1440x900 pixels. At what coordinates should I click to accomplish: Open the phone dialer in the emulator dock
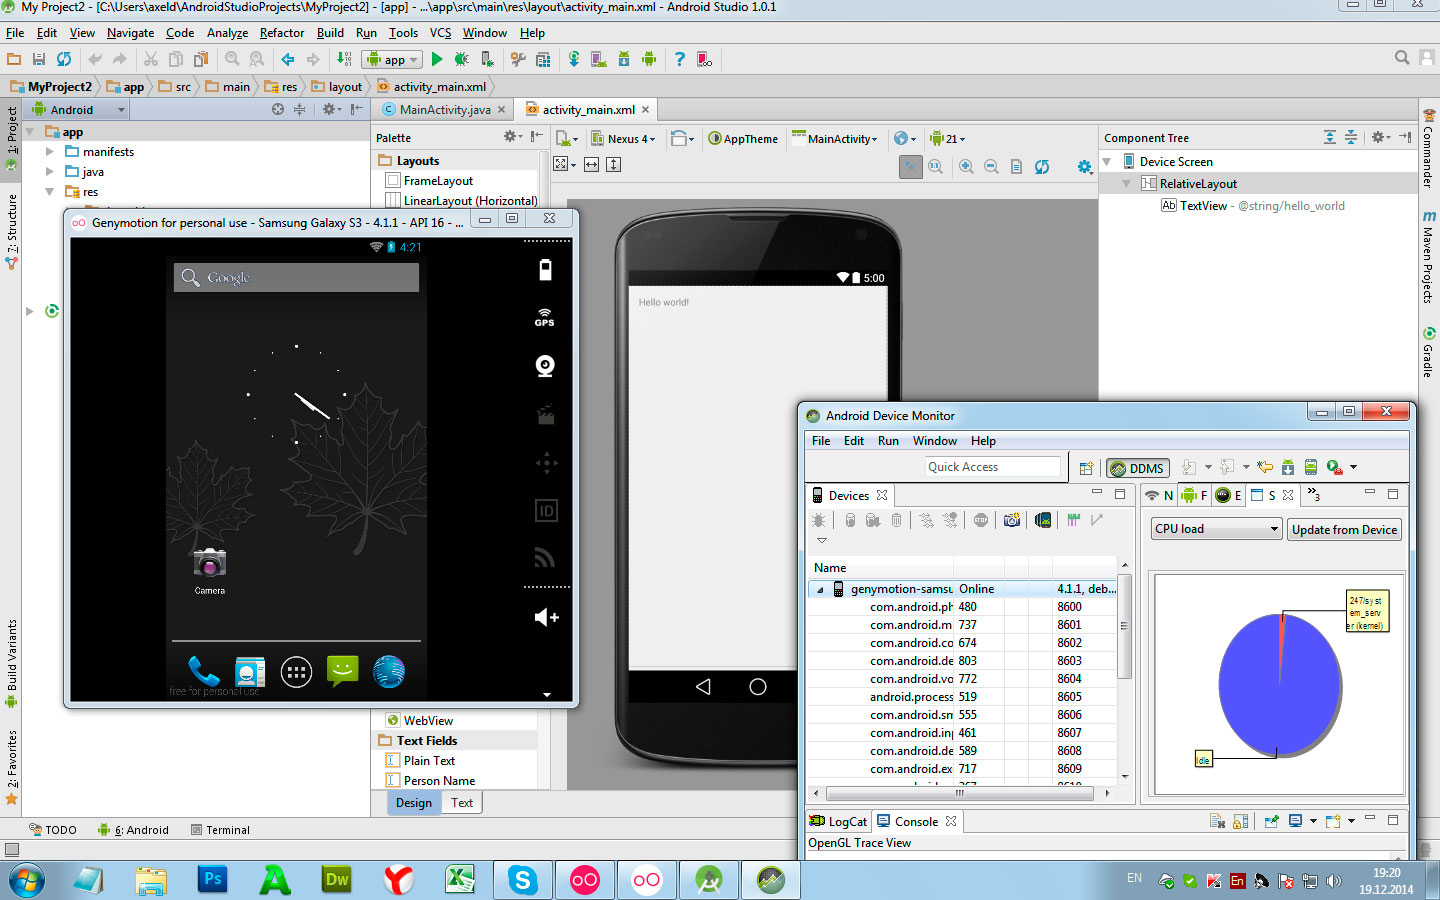click(204, 671)
